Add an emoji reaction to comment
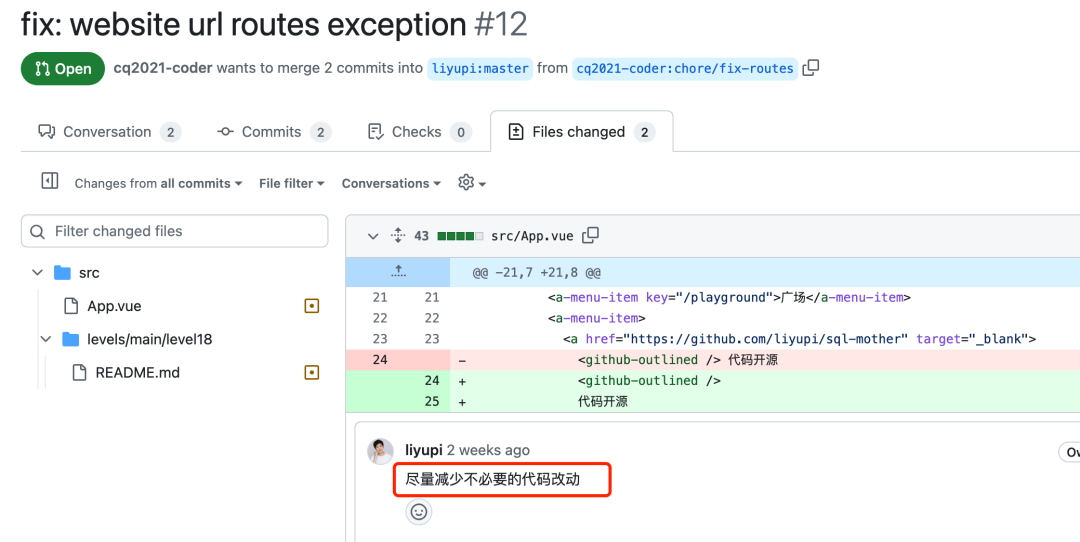The image size is (1080, 542). click(x=419, y=512)
